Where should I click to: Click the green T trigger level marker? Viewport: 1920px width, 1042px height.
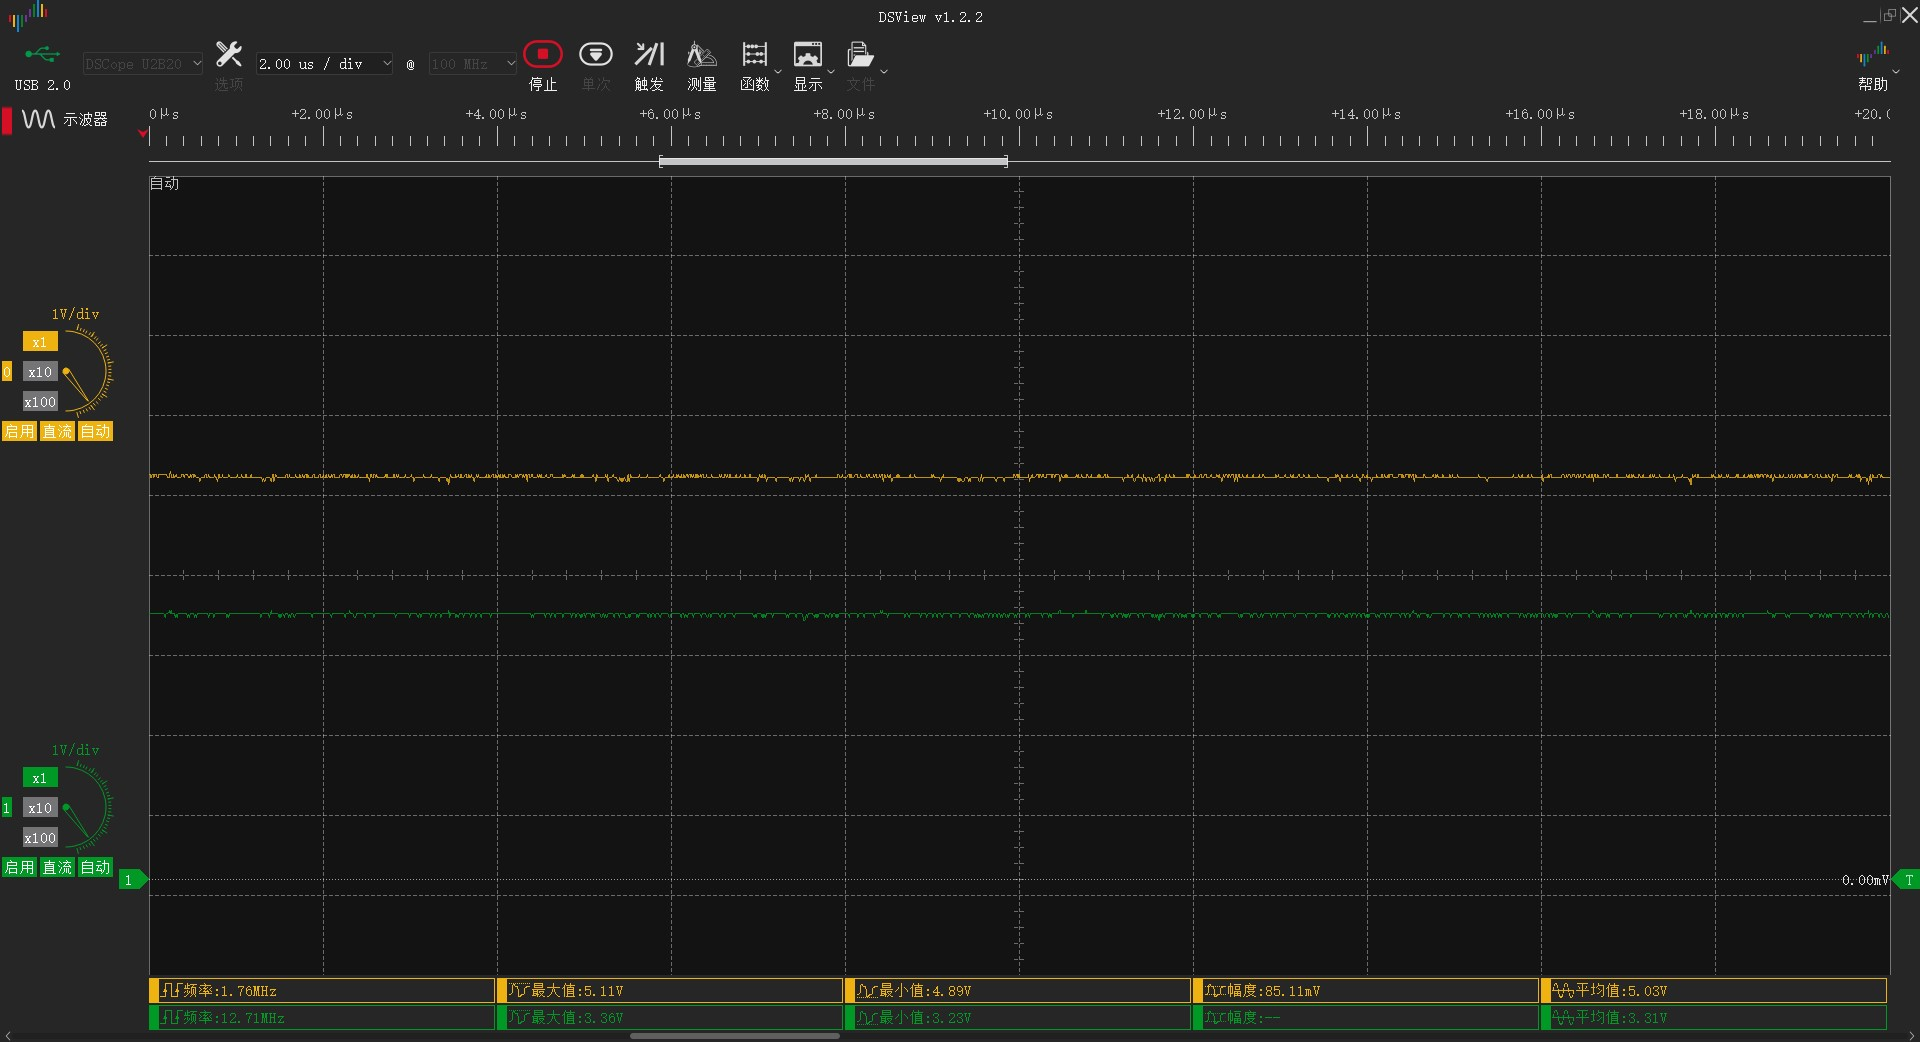(1907, 880)
